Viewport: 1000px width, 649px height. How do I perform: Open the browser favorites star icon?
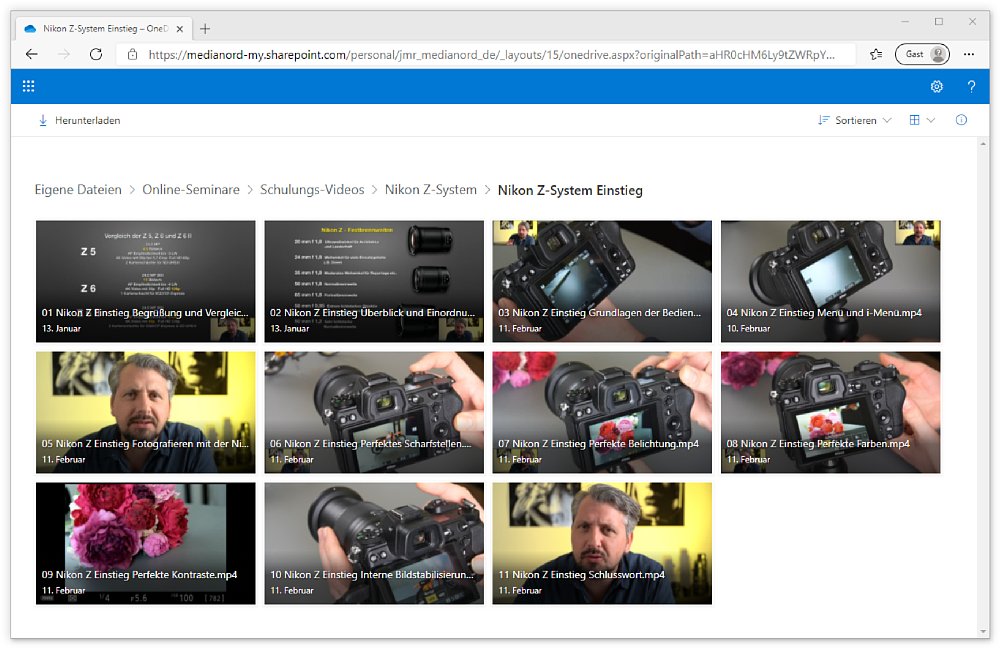[876, 54]
